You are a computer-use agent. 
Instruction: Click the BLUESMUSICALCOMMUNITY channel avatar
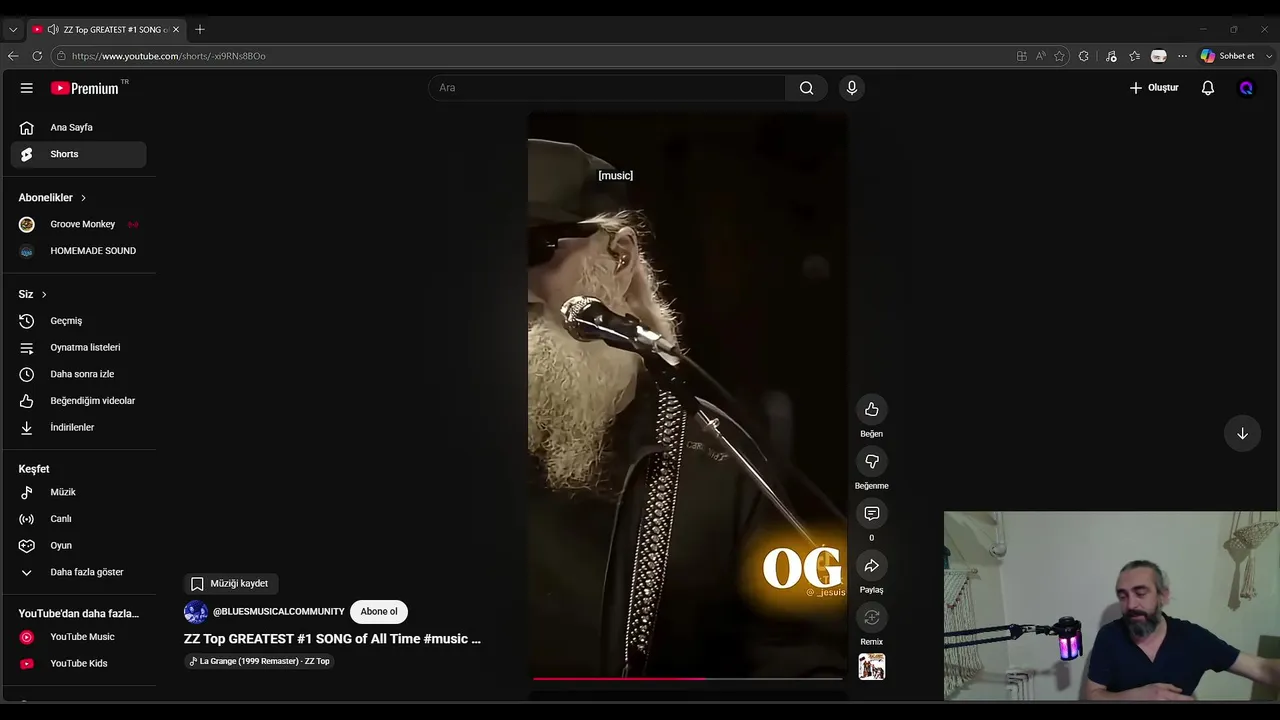click(x=196, y=612)
